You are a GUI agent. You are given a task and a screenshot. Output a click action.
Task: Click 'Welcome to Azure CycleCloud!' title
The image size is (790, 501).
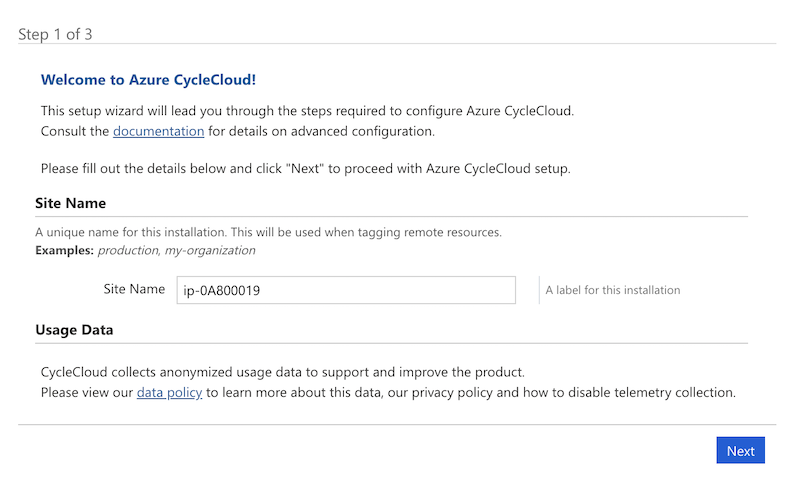click(148, 80)
